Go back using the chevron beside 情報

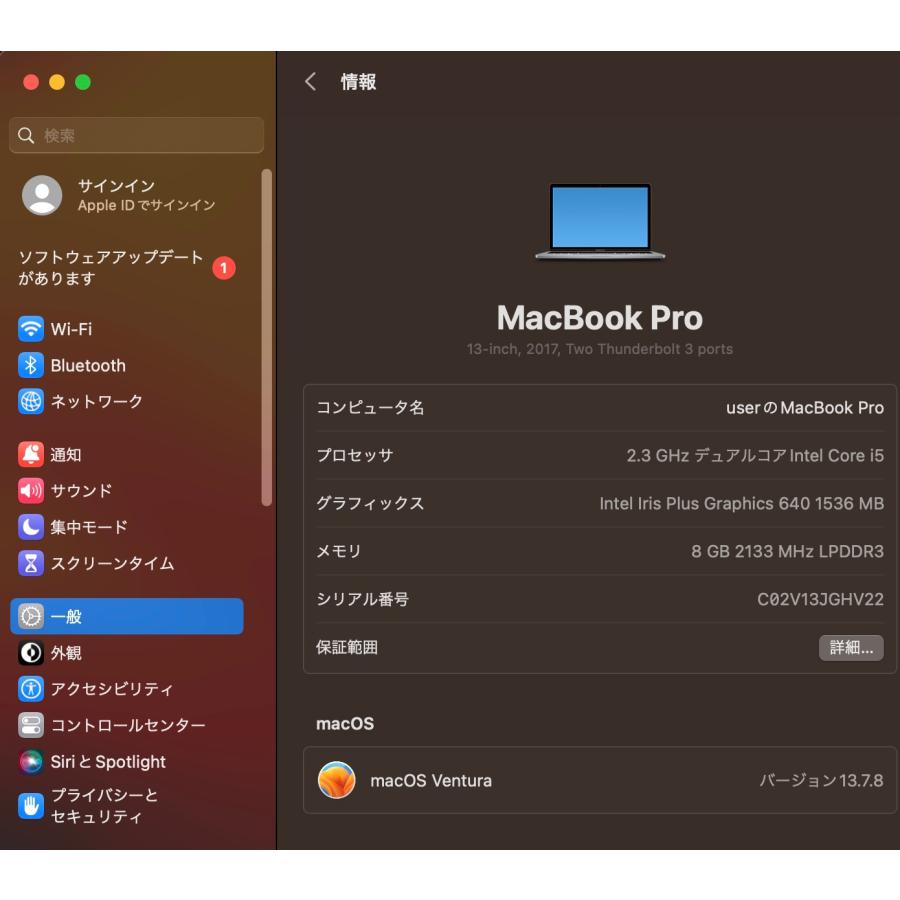coord(311,82)
